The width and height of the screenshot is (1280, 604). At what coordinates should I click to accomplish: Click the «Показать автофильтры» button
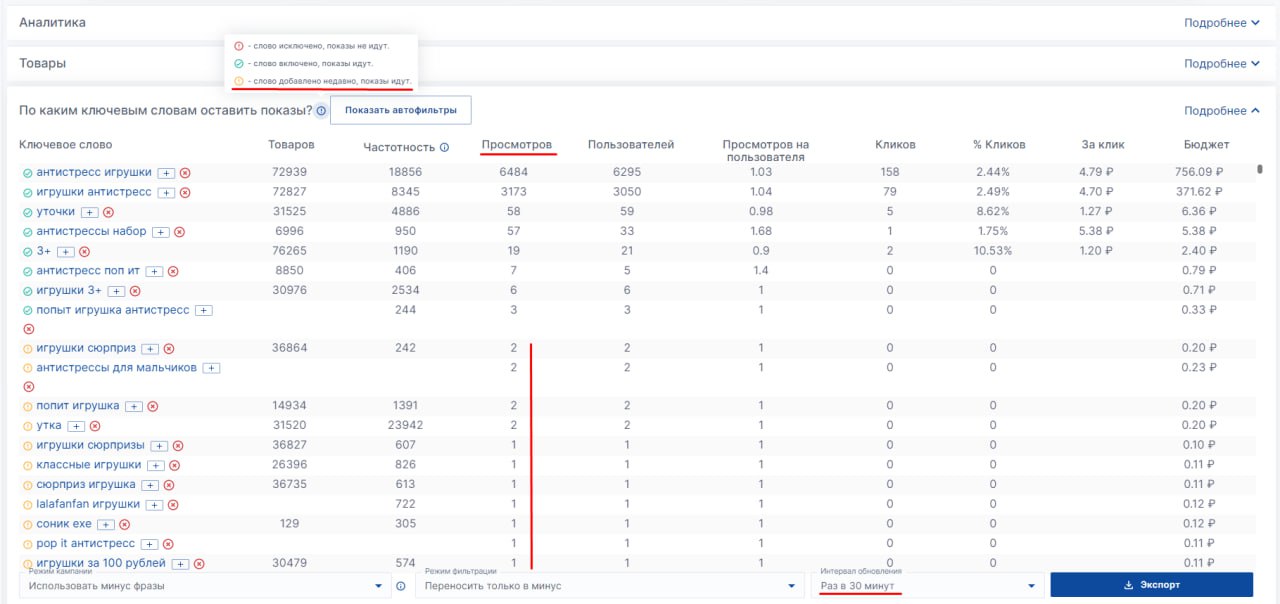pyautogui.click(x=400, y=110)
